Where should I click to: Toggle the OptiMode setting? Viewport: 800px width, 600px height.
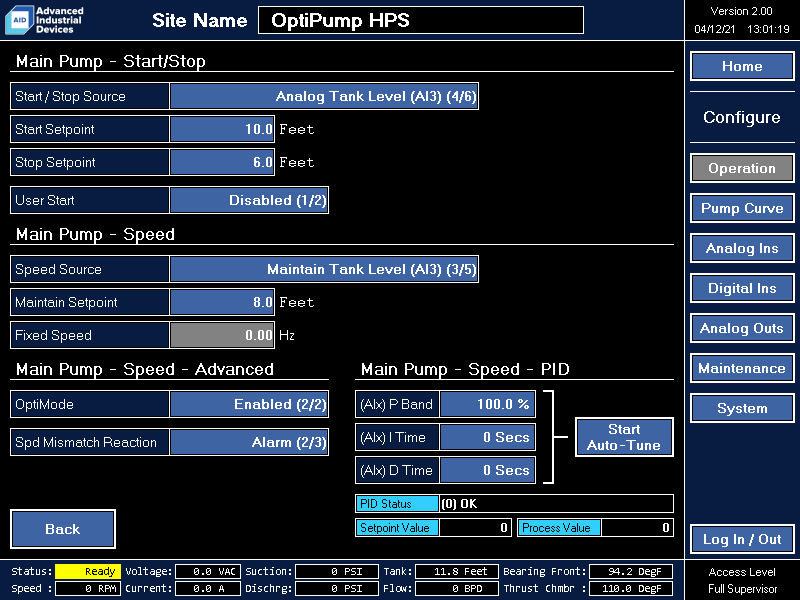coord(249,404)
